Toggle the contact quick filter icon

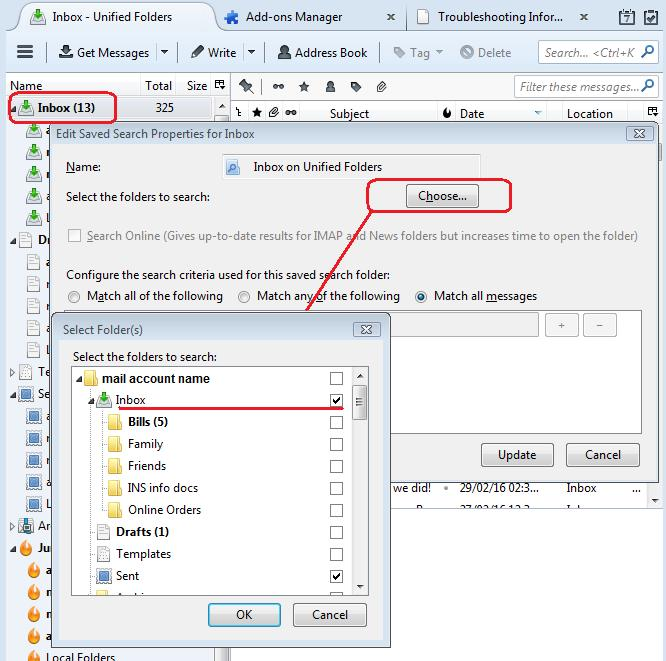330,87
